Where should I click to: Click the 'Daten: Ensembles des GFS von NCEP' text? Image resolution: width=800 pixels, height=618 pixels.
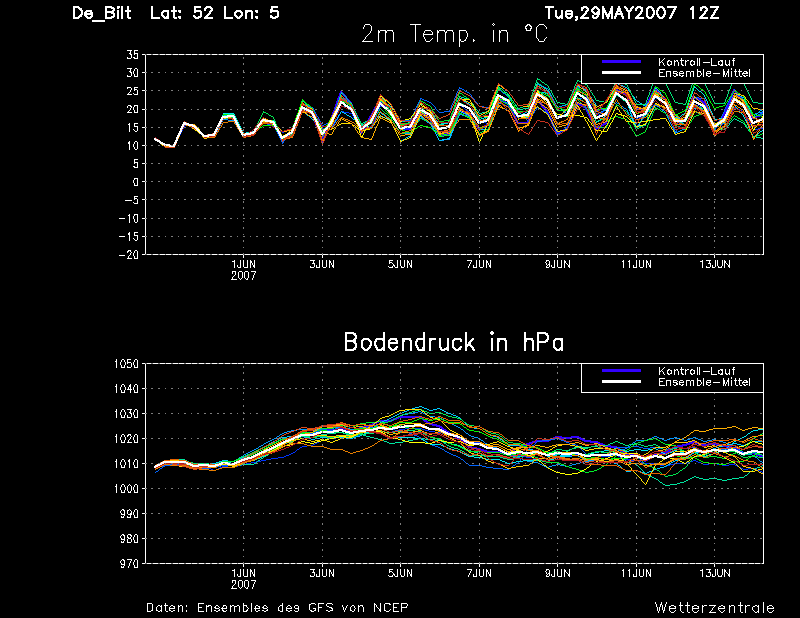tap(277, 608)
